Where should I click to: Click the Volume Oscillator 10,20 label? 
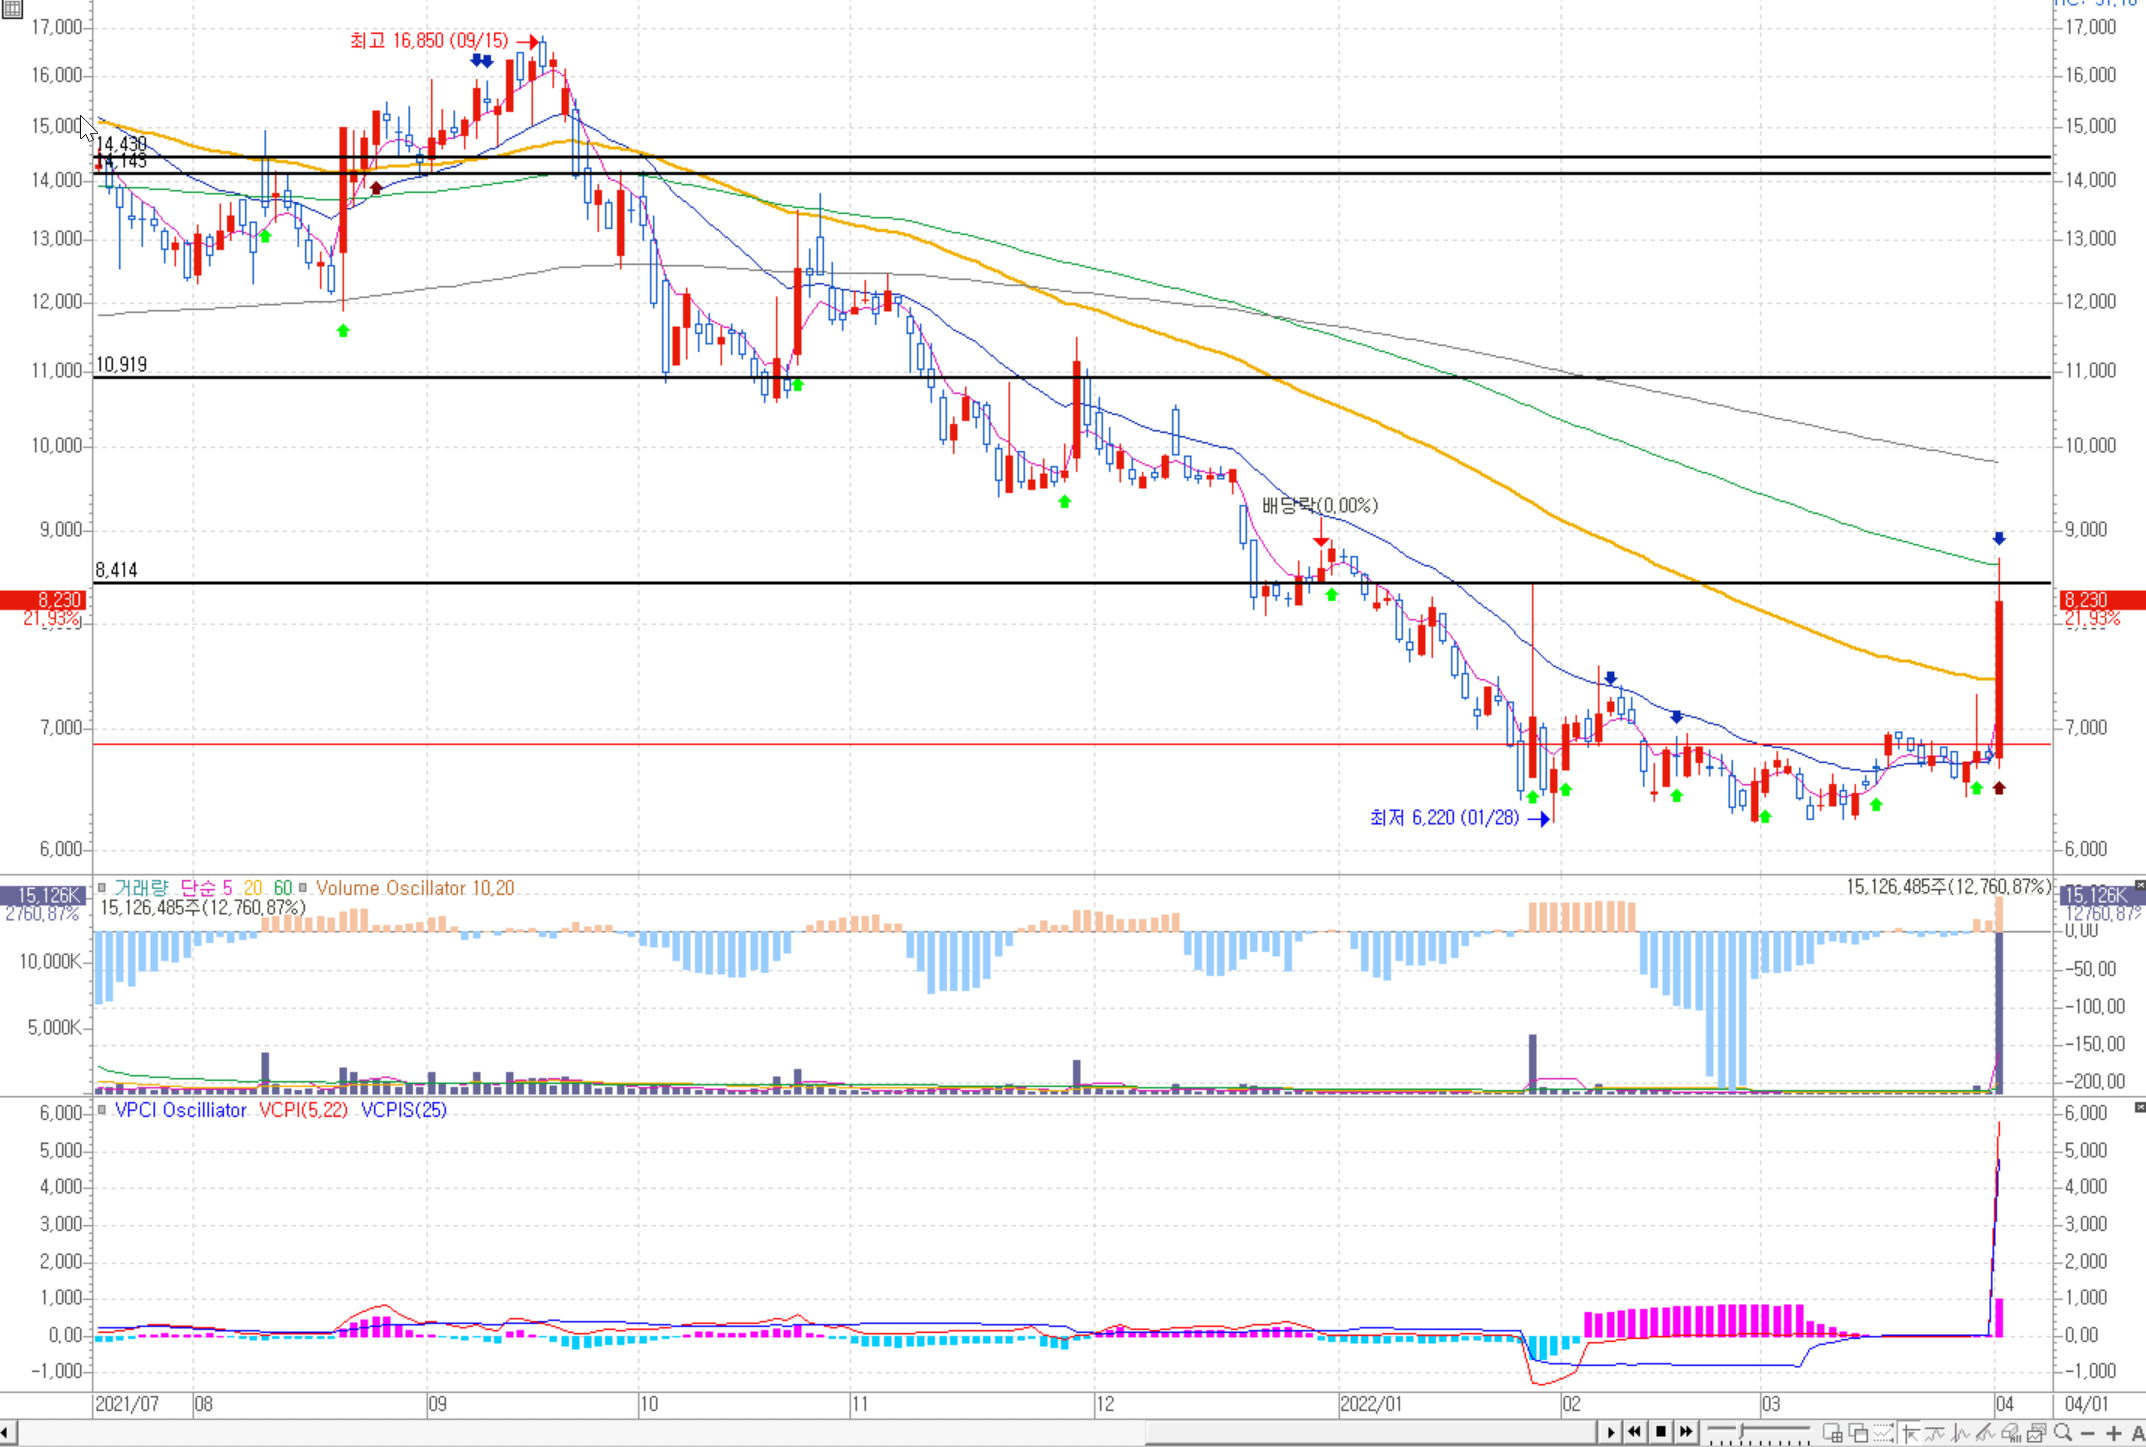(415, 888)
